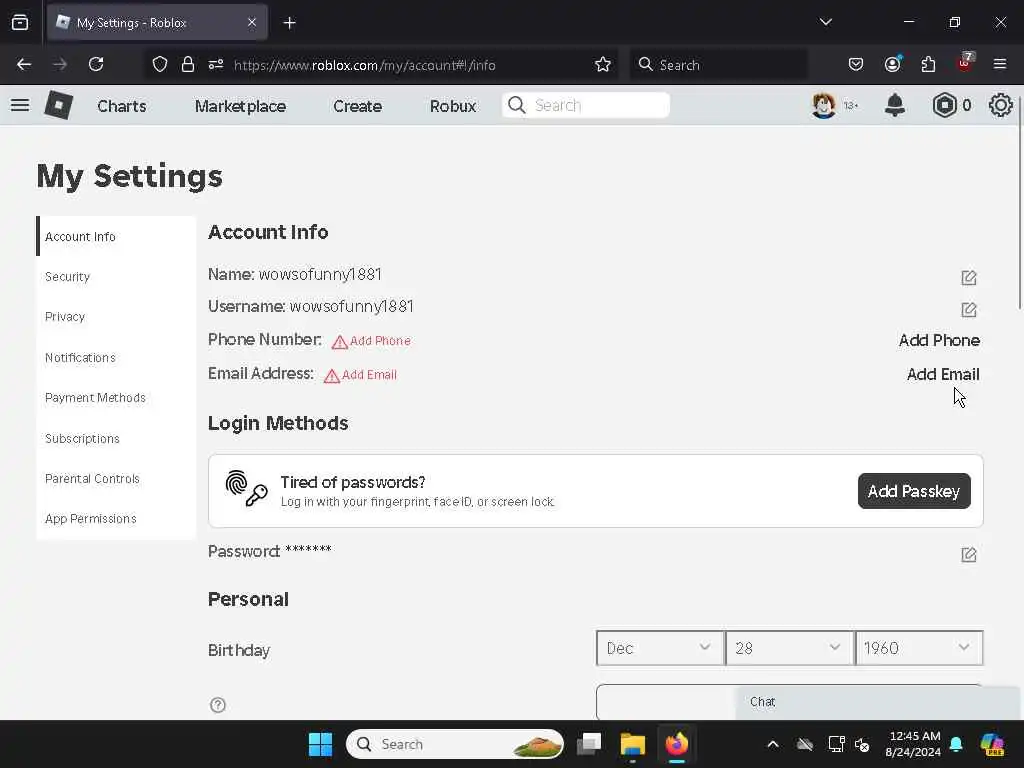Click the Add Email button on right
Screen dimensions: 1024x768
tap(943, 374)
